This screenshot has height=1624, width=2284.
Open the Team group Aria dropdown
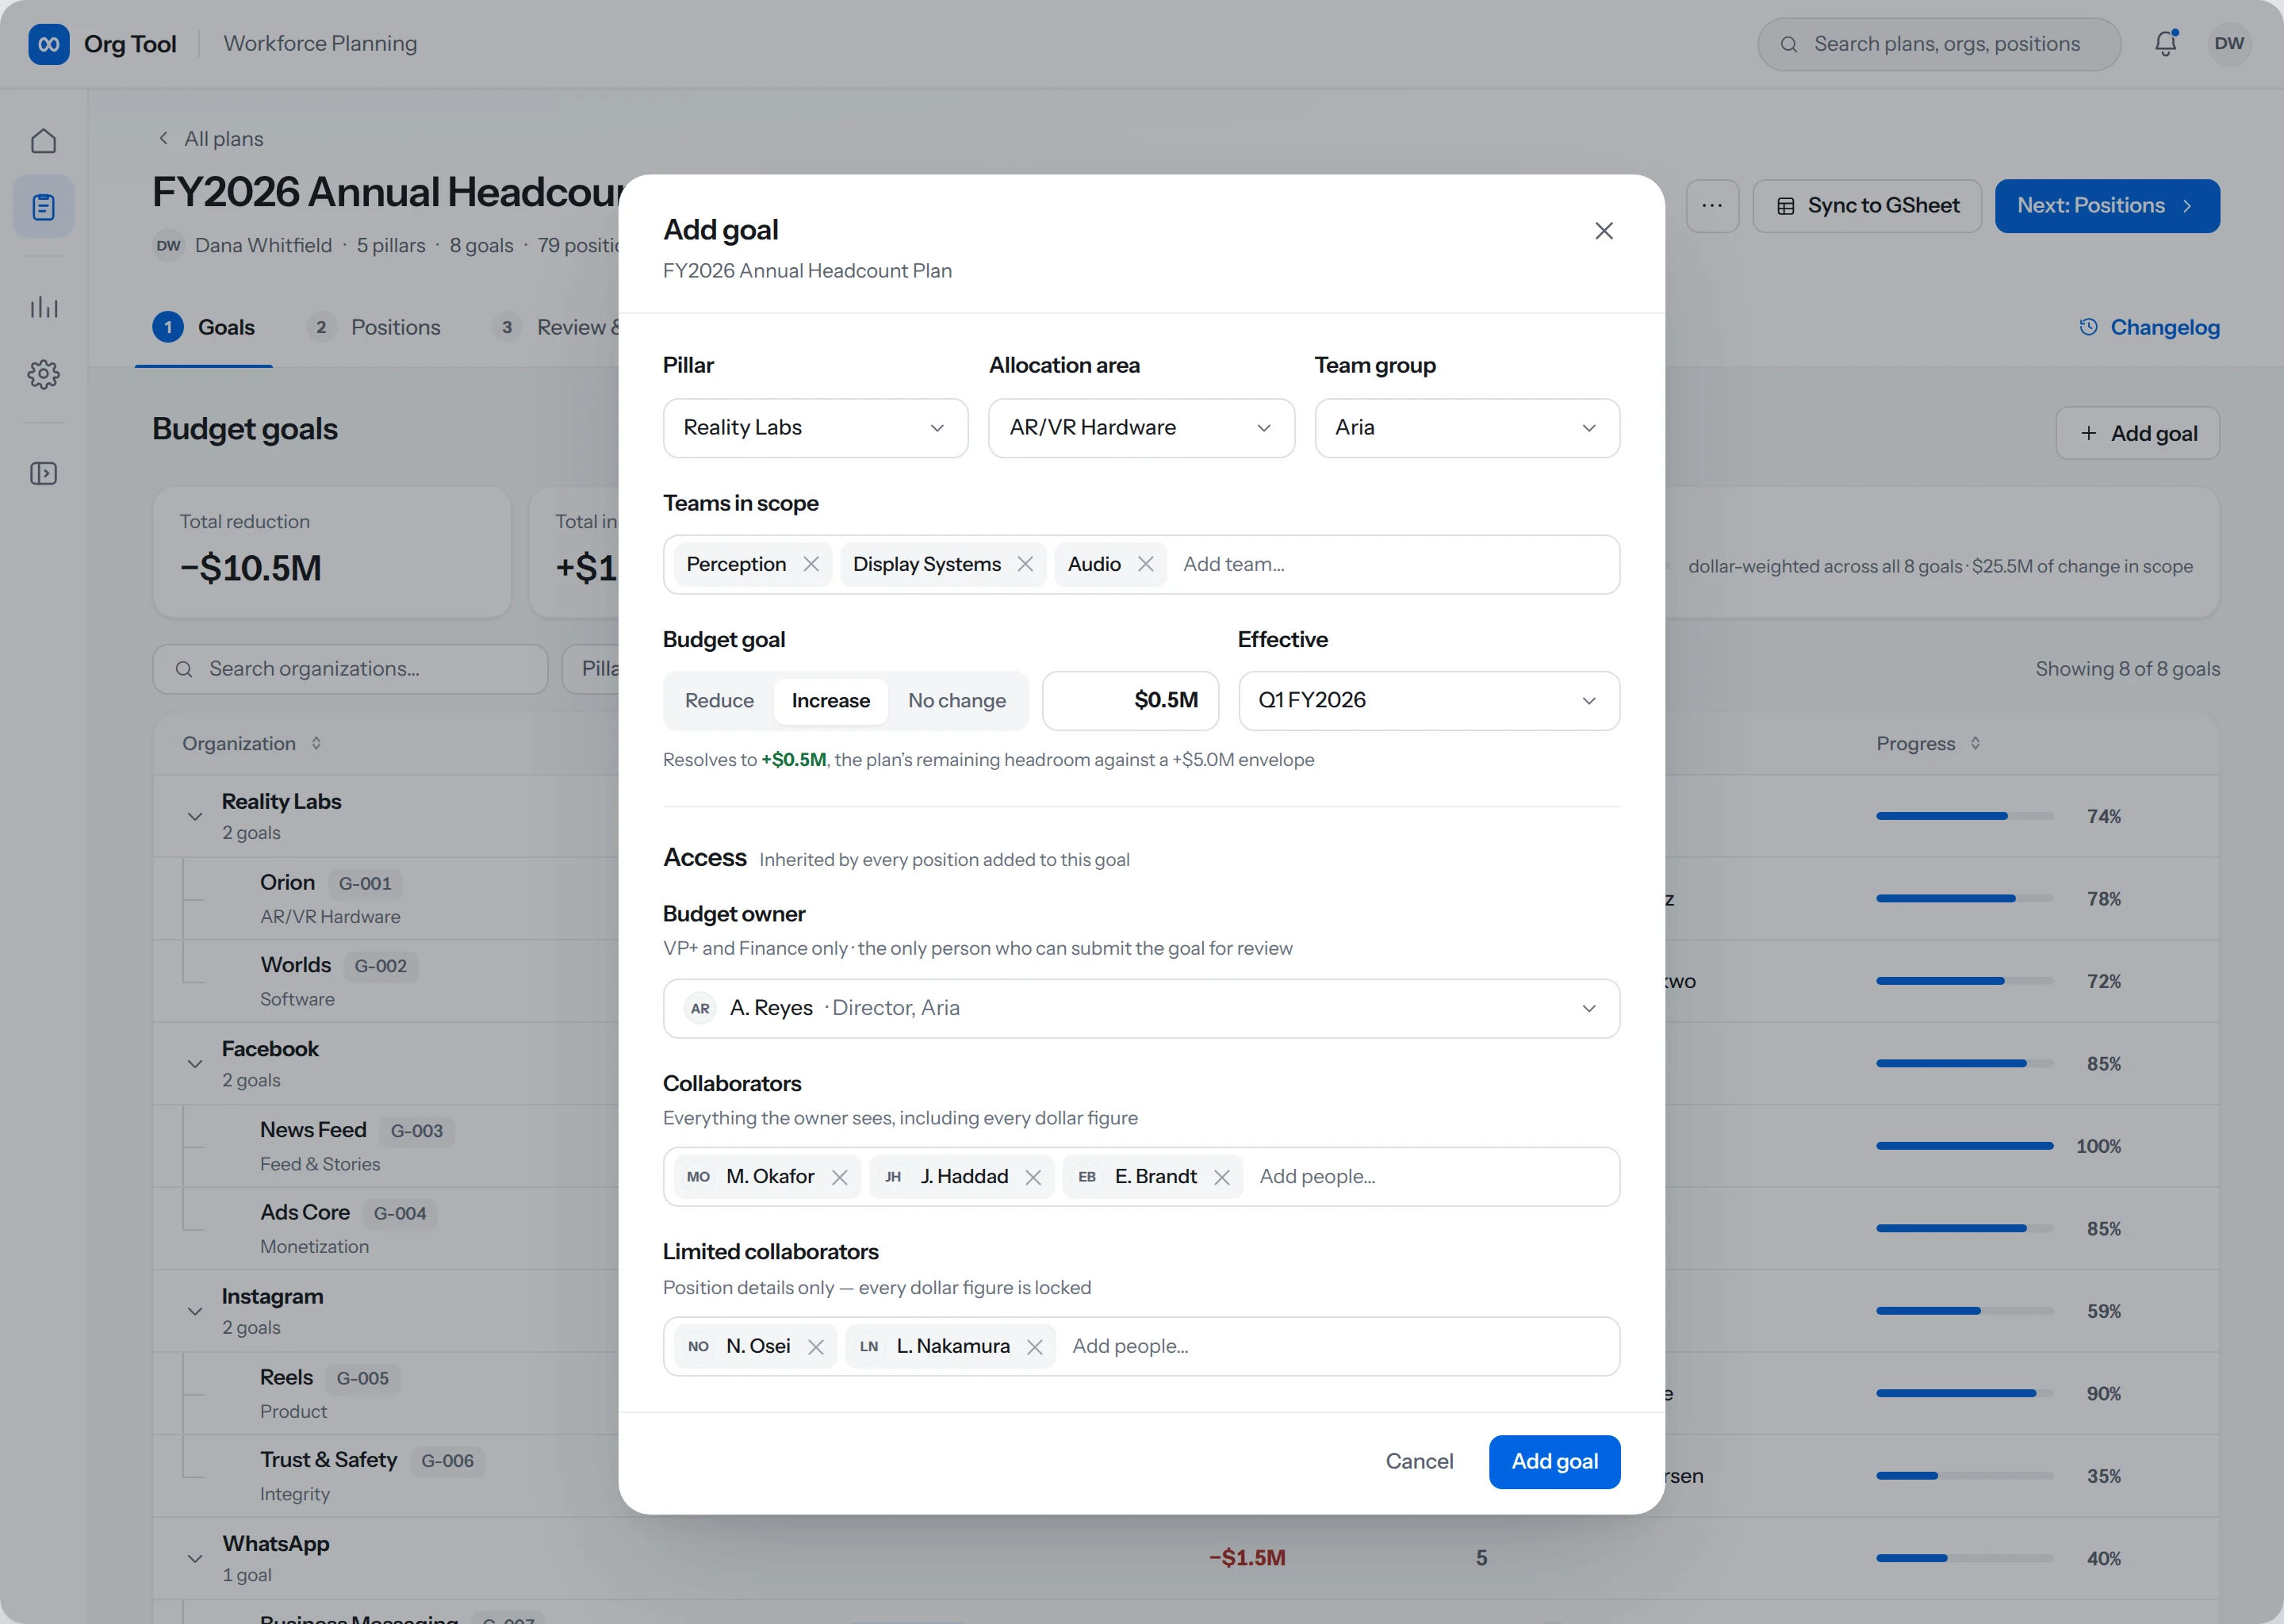point(1466,428)
